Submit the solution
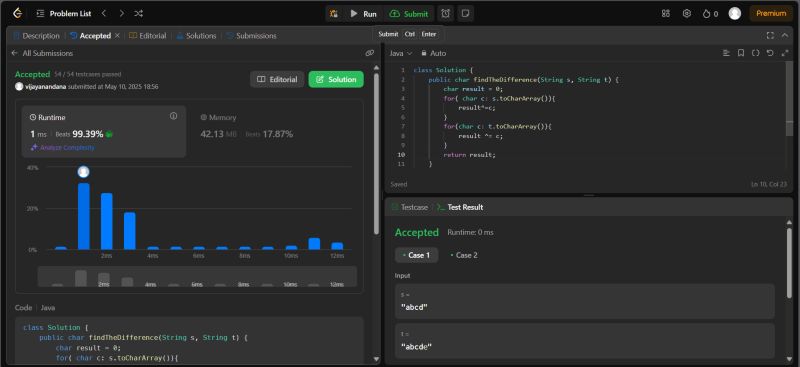The width and height of the screenshot is (800, 367). click(x=409, y=14)
